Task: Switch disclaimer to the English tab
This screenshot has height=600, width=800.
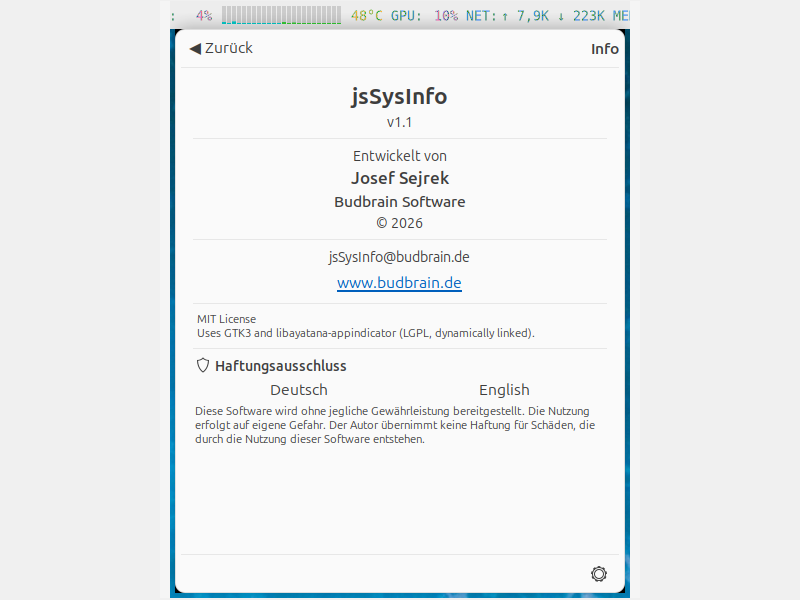Action: pos(504,390)
